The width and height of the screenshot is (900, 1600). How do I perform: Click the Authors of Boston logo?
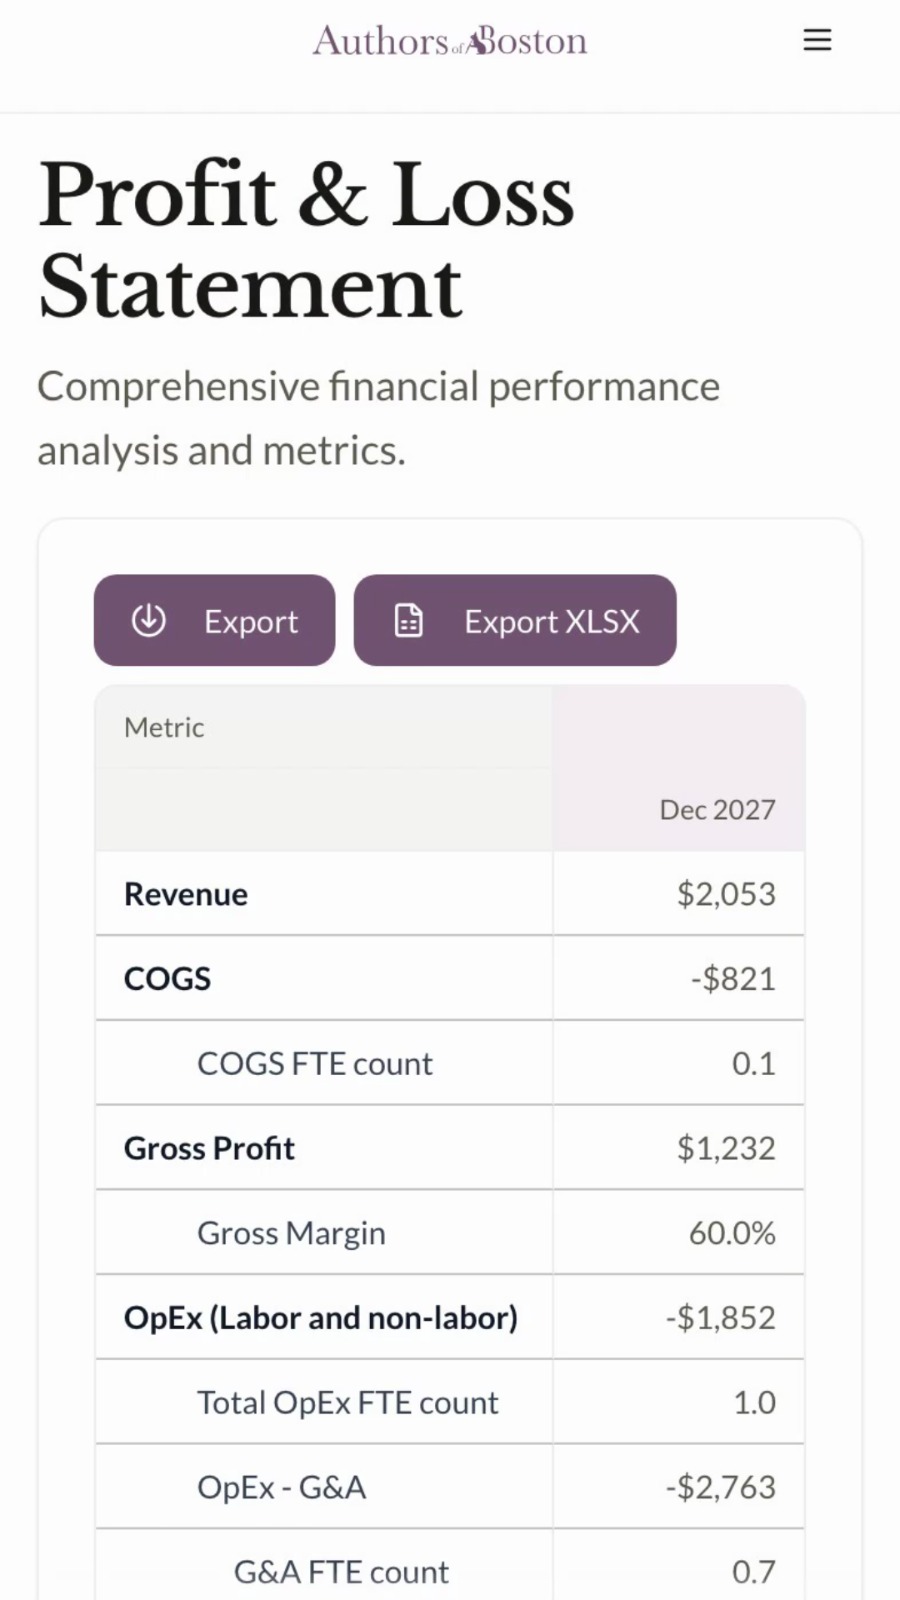click(x=450, y=40)
